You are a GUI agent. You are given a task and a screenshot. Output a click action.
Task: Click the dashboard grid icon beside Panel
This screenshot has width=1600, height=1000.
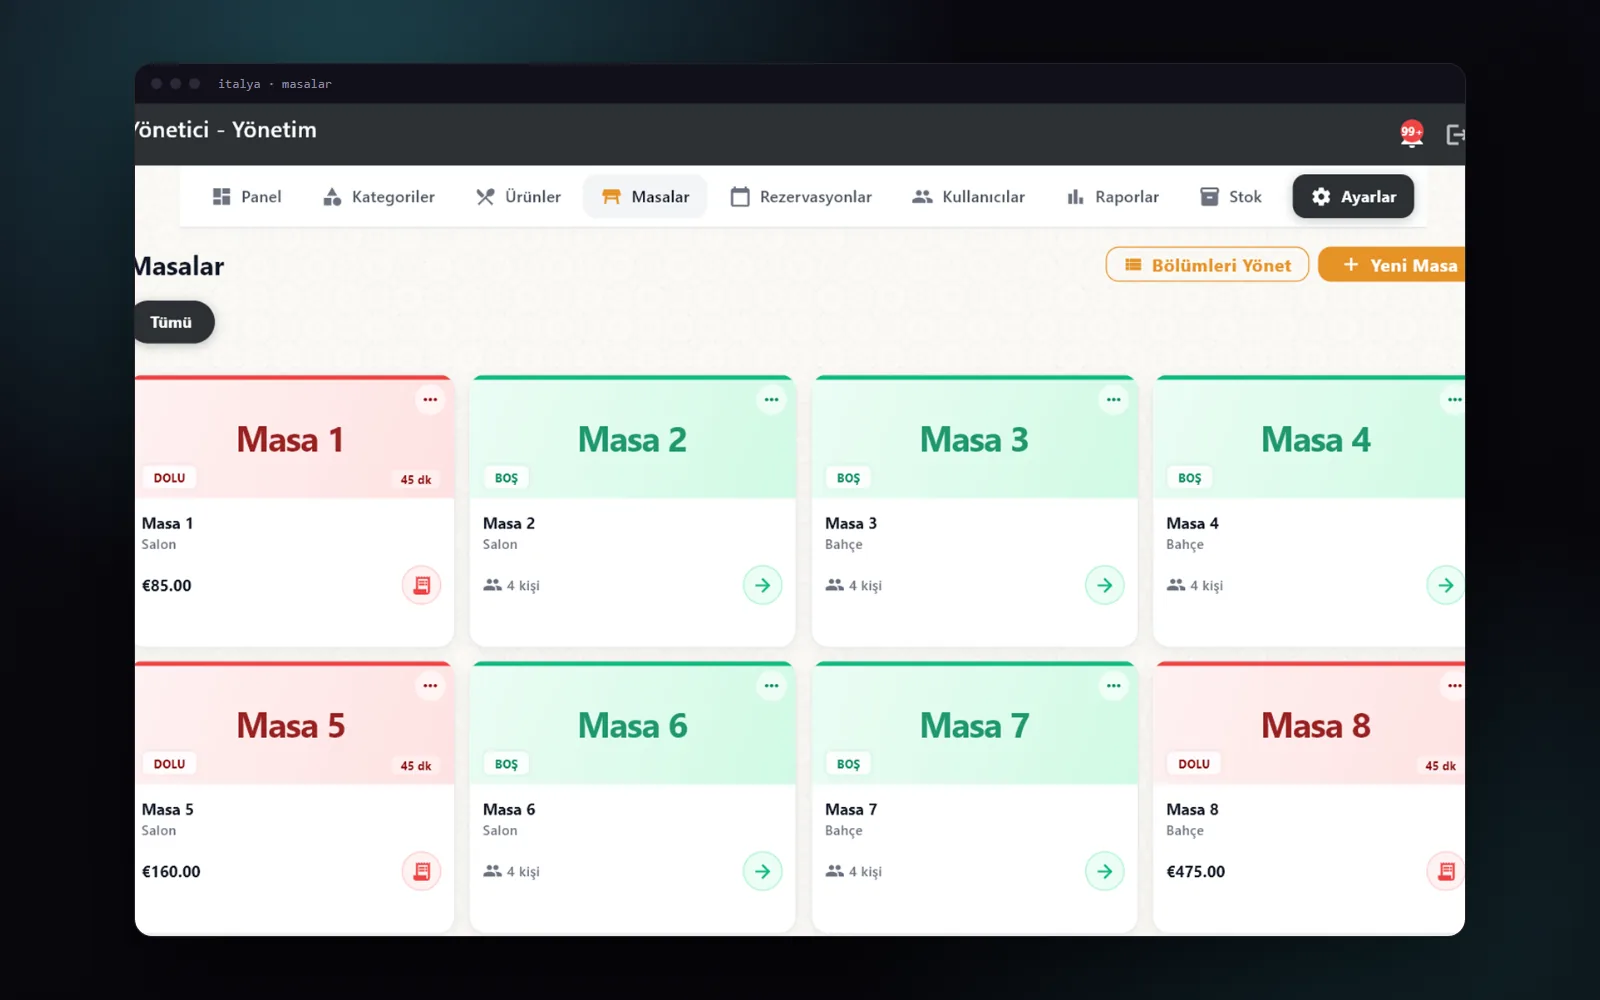221,197
